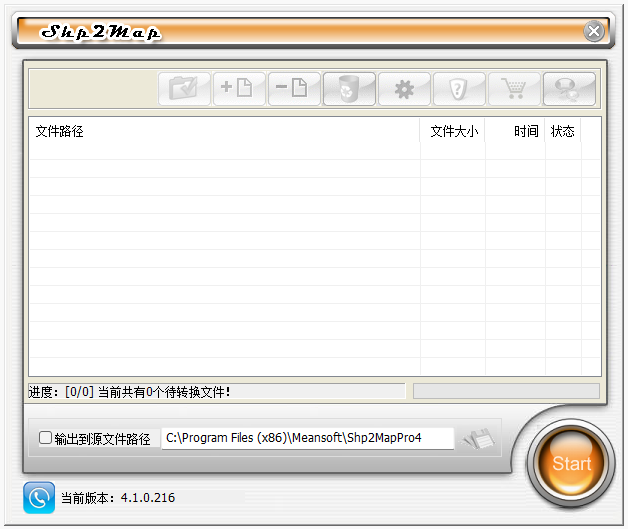Click the 状态 column header
This screenshot has width=628, height=529.
point(563,131)
